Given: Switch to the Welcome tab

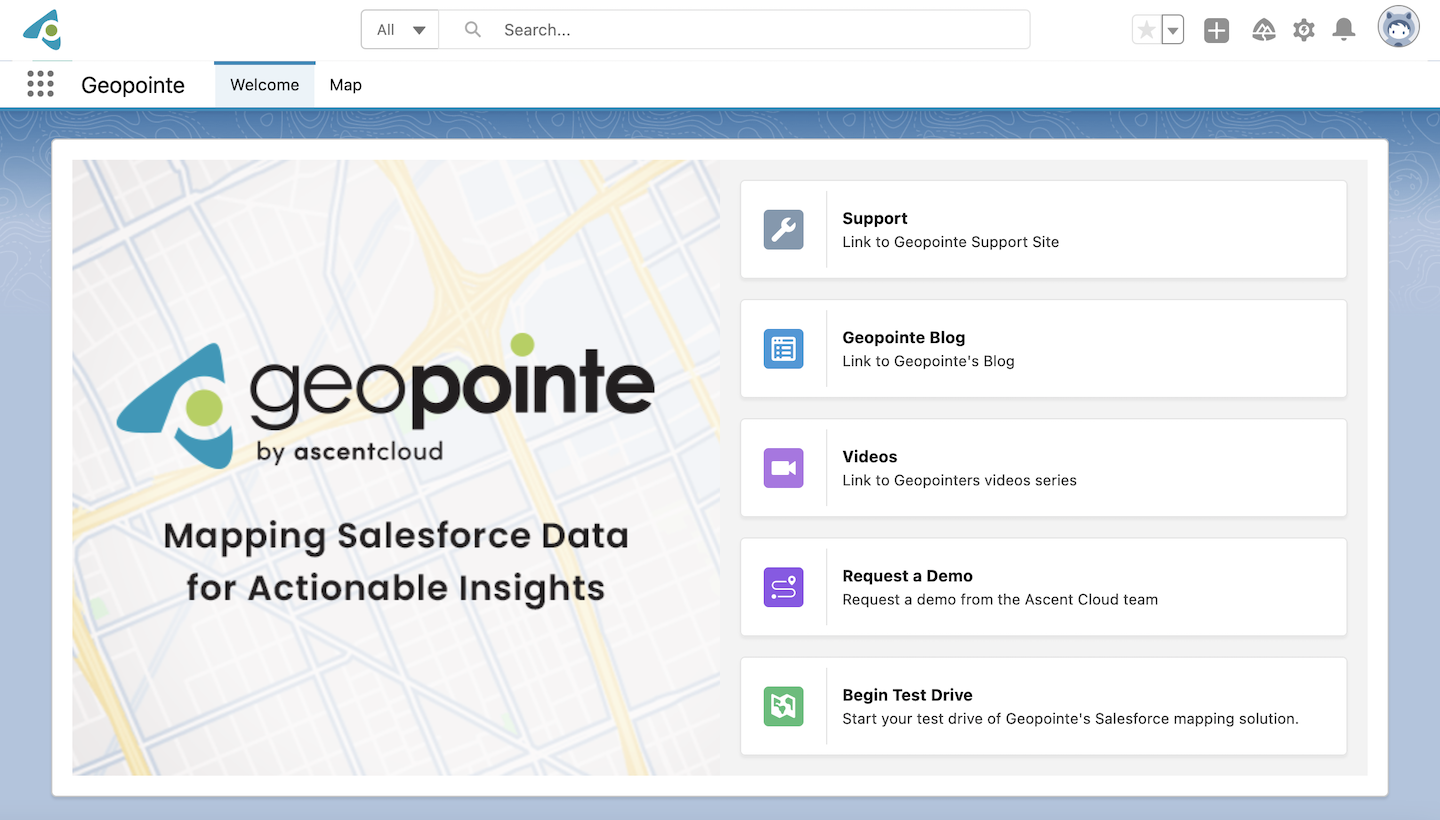Looking at the screenshot, I should pyautogui.click(x=265, y=85).
